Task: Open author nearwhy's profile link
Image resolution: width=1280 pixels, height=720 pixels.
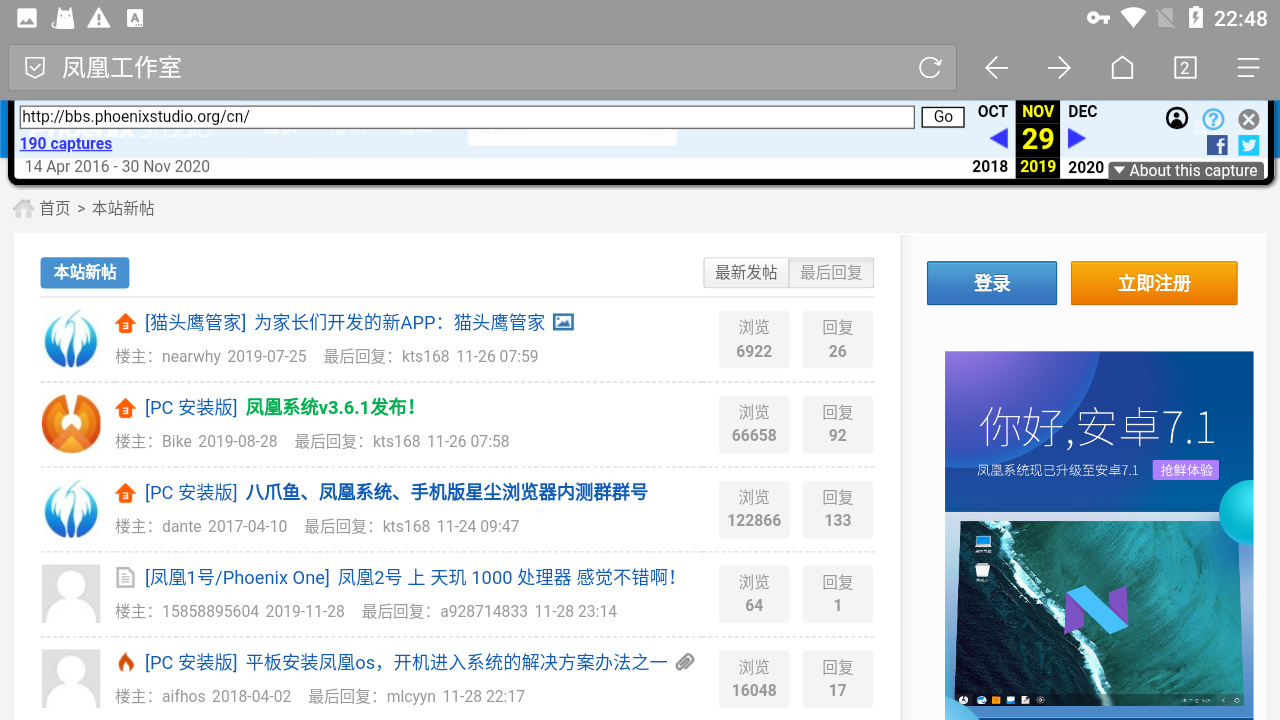Action: pos(192,356)
